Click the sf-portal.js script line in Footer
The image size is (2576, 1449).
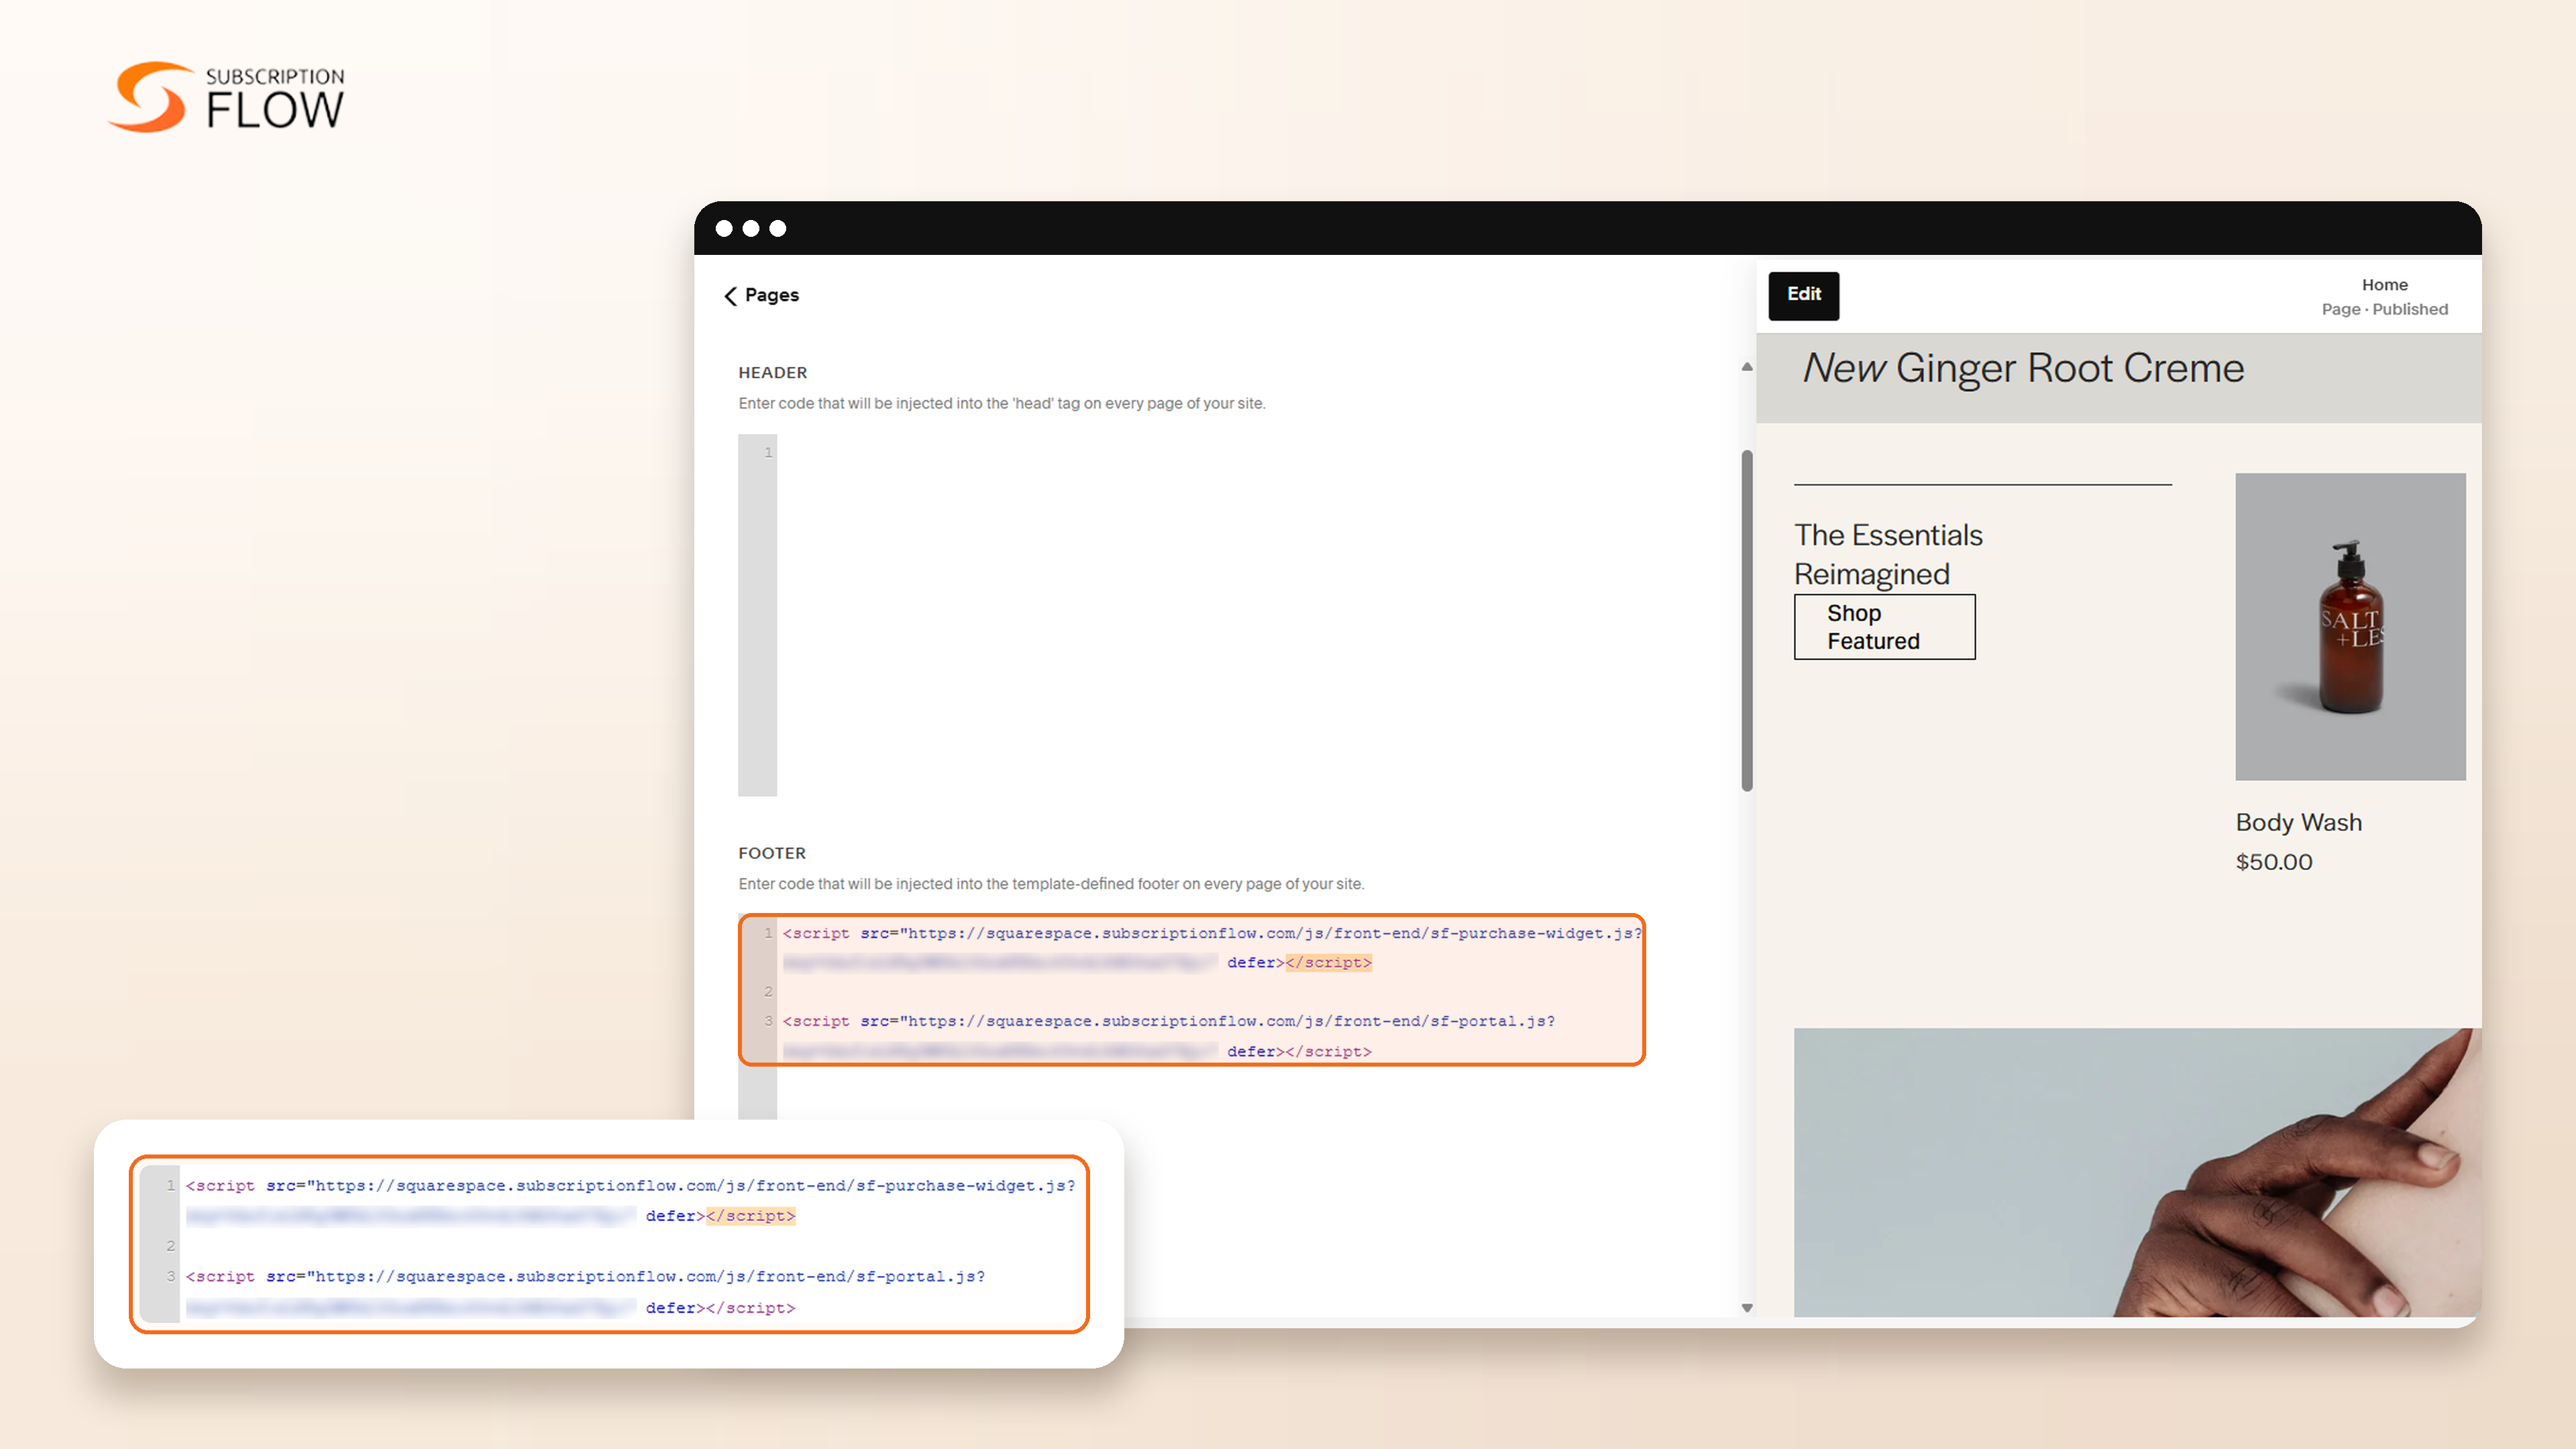[x=1169, y=1021]
